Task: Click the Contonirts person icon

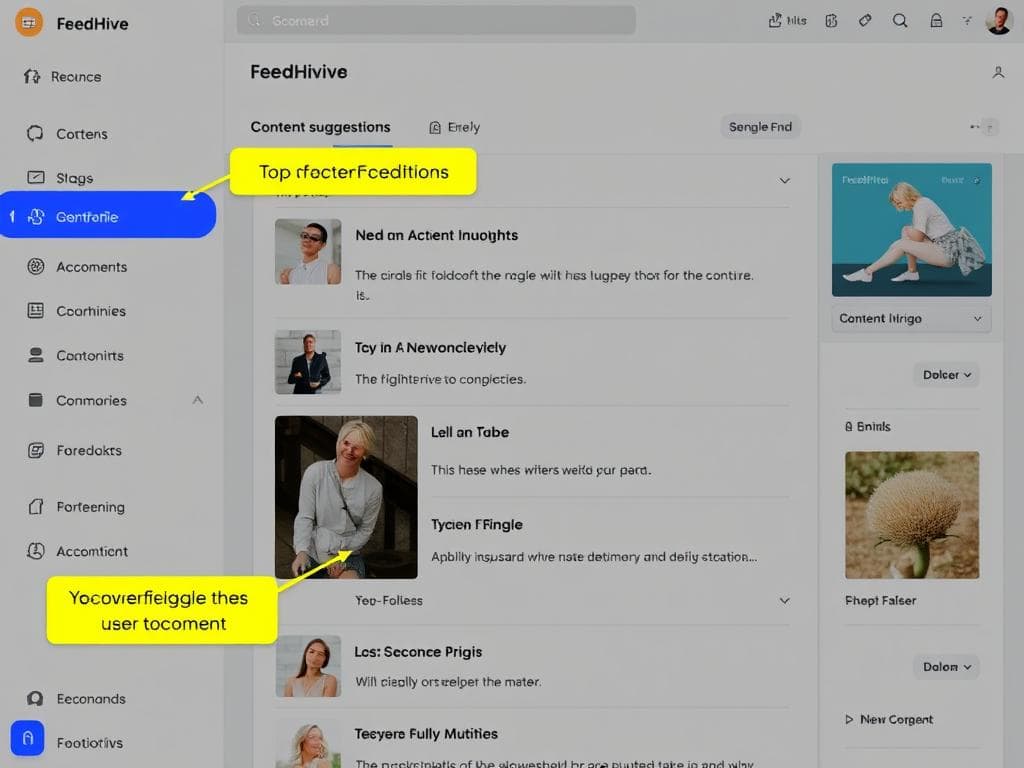Action: tap(36, 355)
